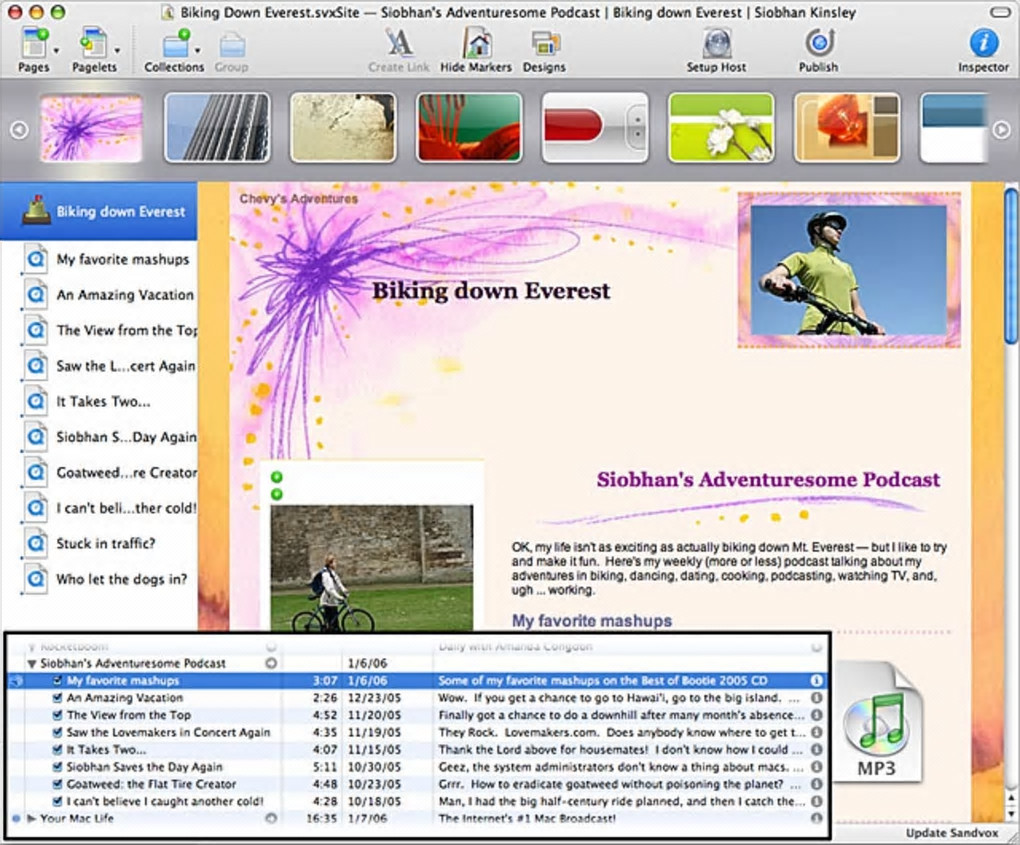Click page icon beside Who let the dogs in?
This screenshot has height=845, width=1020.
pyautogui.click(x=35, y=578)
